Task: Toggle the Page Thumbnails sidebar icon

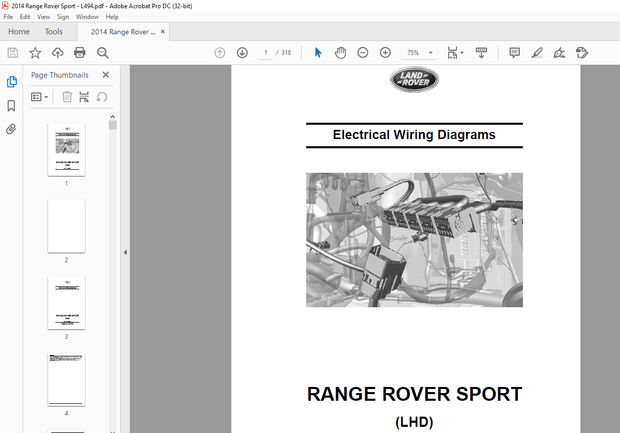Action: [x=12, y=81]
